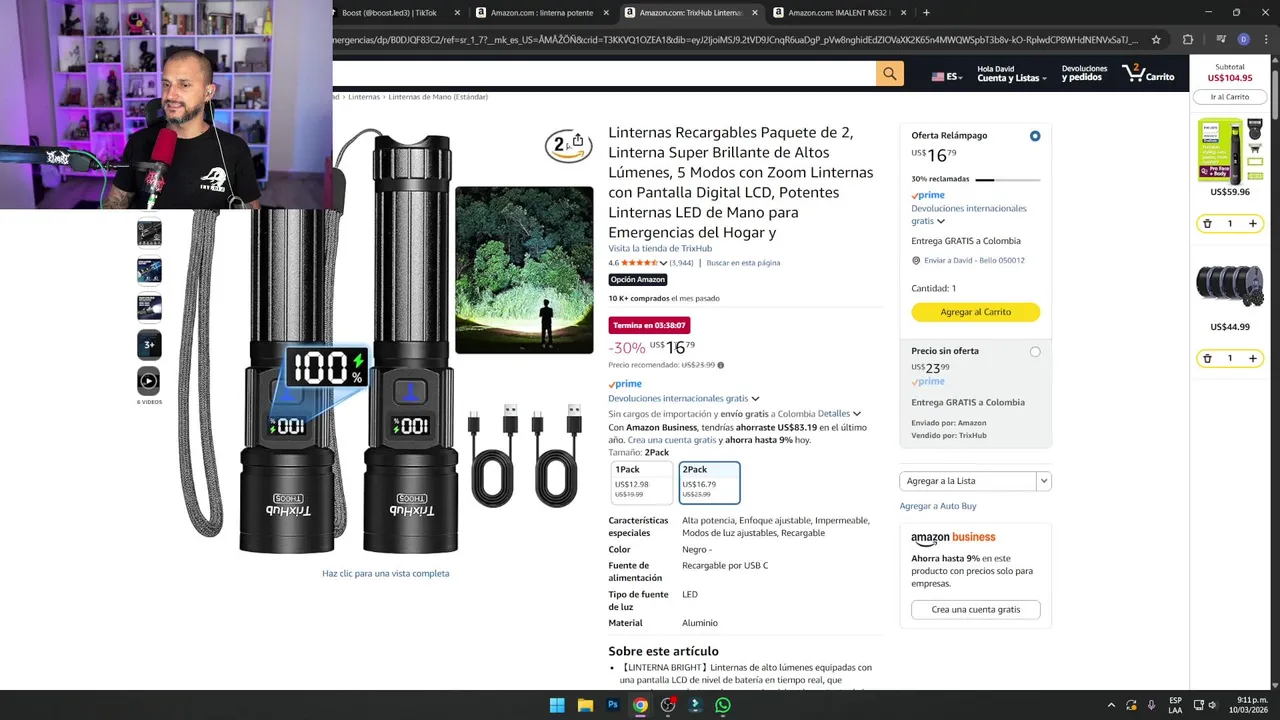The image size is (1280, 720).
Task: Click the share icon on product image
Action: point(577,141)
